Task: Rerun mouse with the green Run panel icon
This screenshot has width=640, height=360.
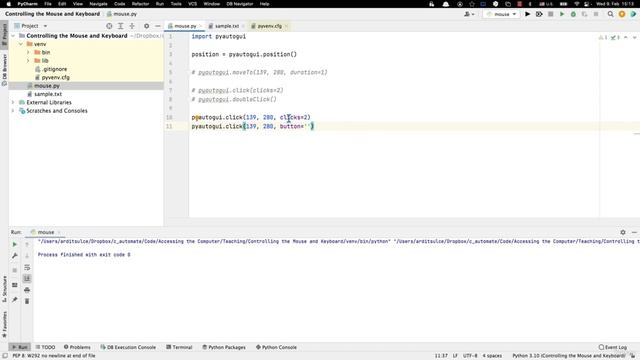Action: click(15, 244)
